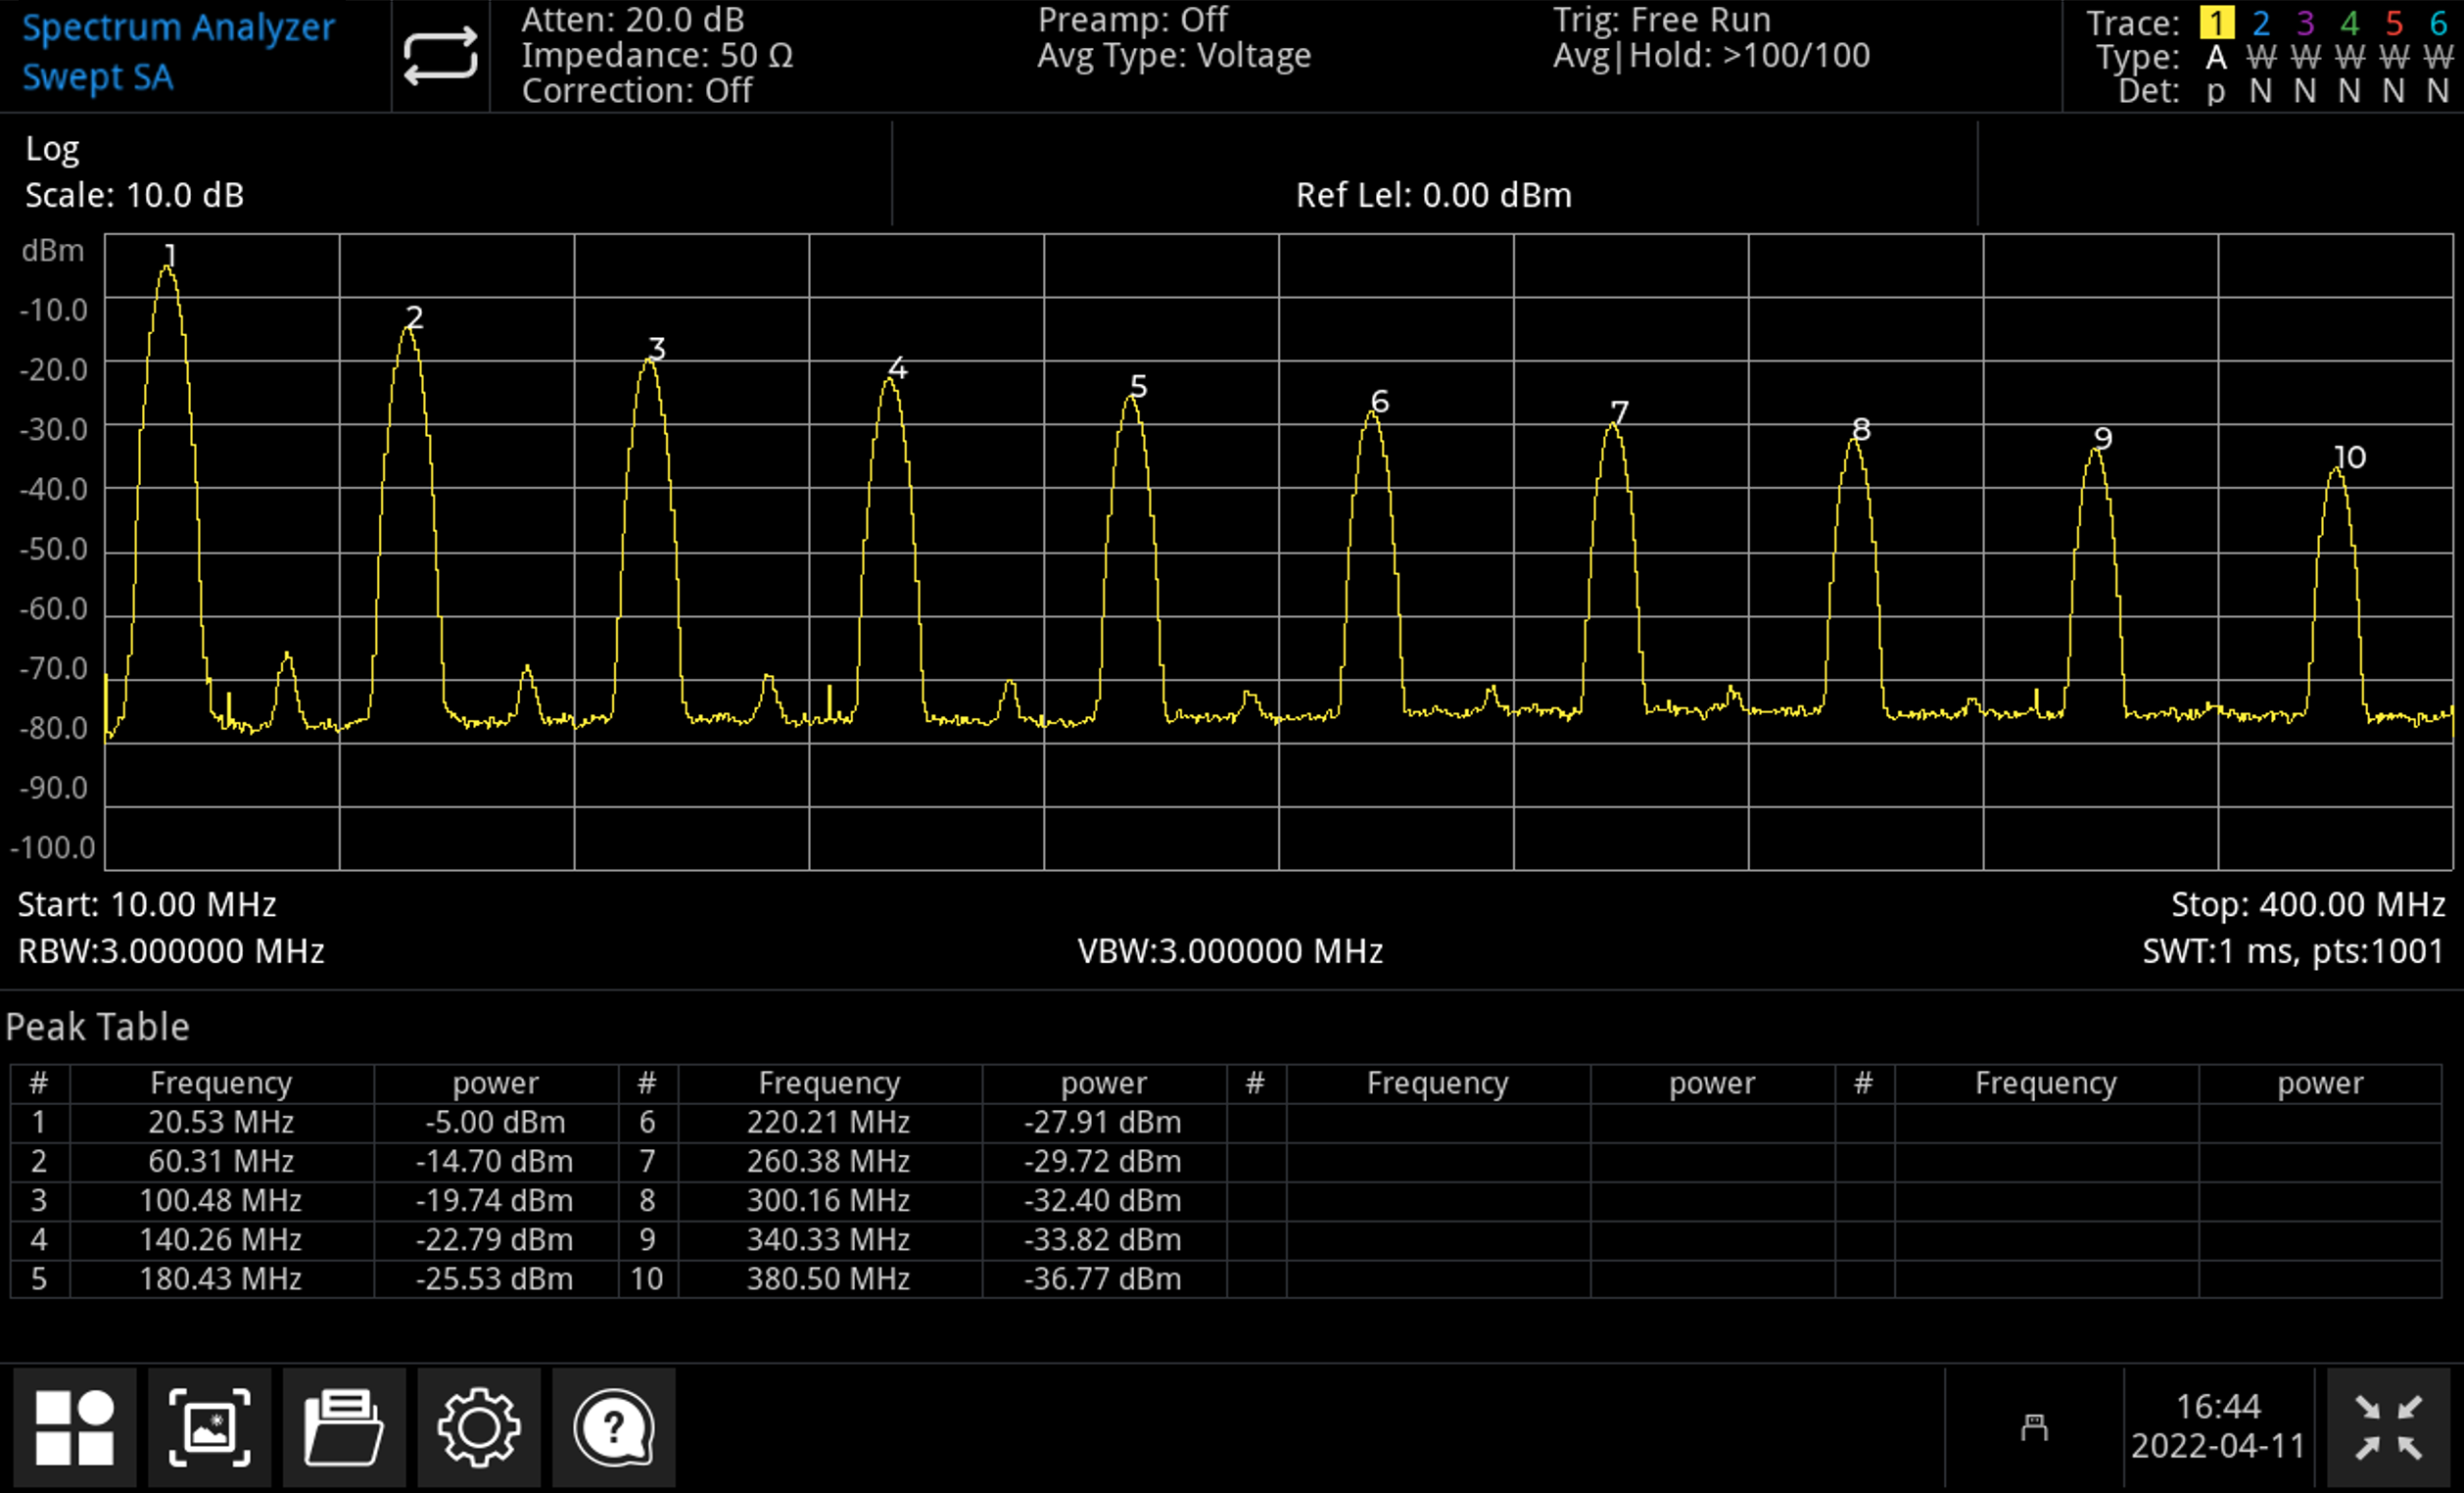Open the help question mark icon
The image size is (2464, 1493).
click(x=613, y=1427)
